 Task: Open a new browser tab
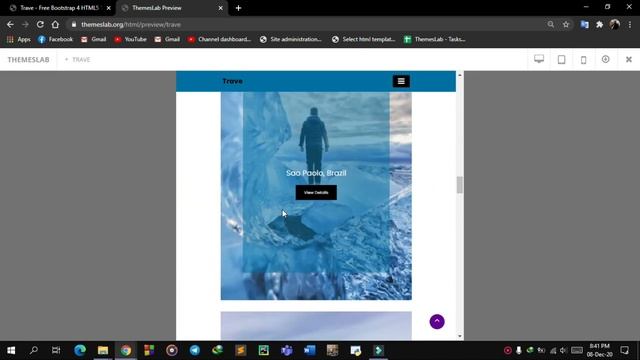(238, 8)
